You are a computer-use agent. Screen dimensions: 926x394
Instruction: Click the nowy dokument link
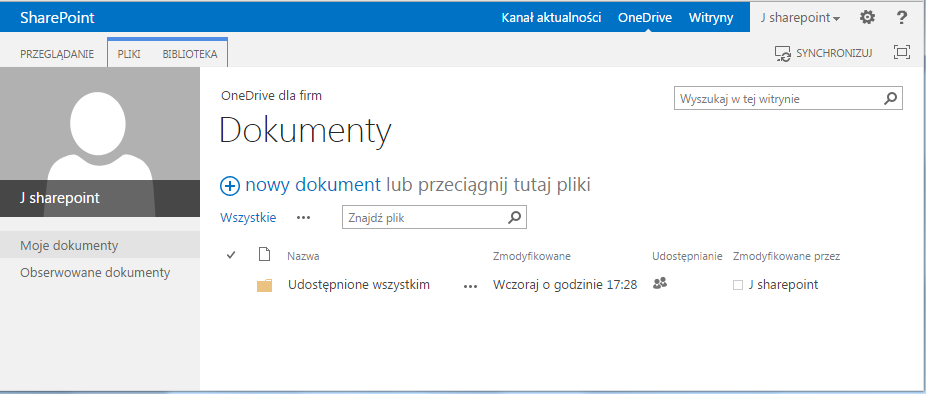313,185
